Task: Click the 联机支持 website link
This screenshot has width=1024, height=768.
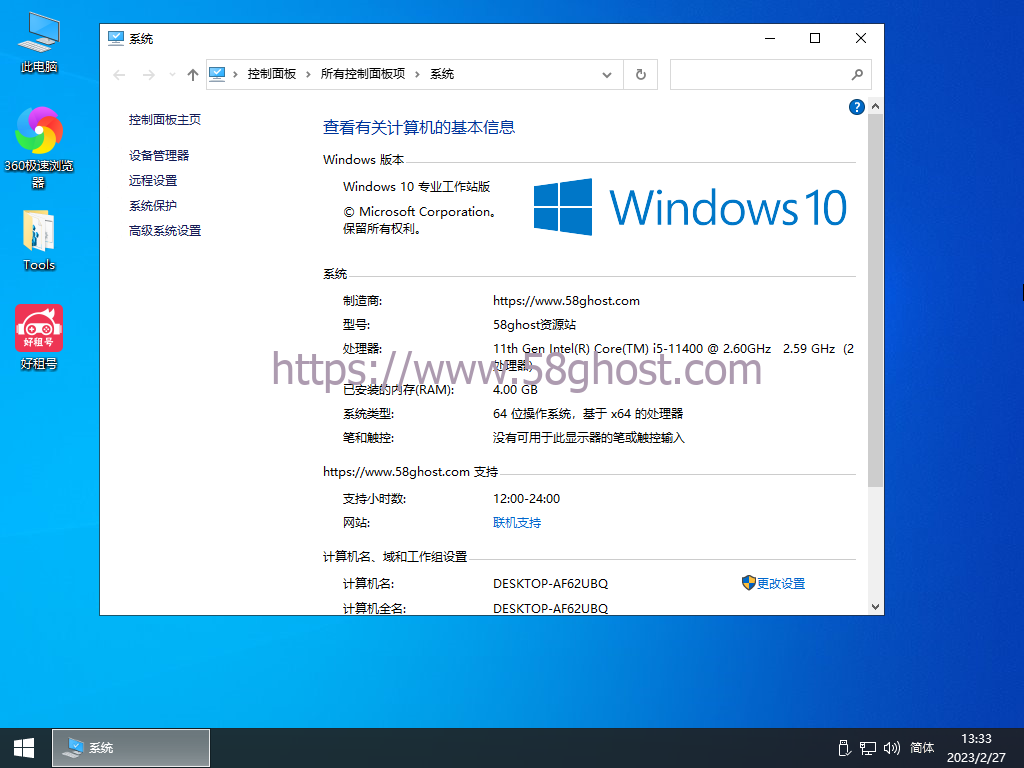Action: tap(517, 522)
